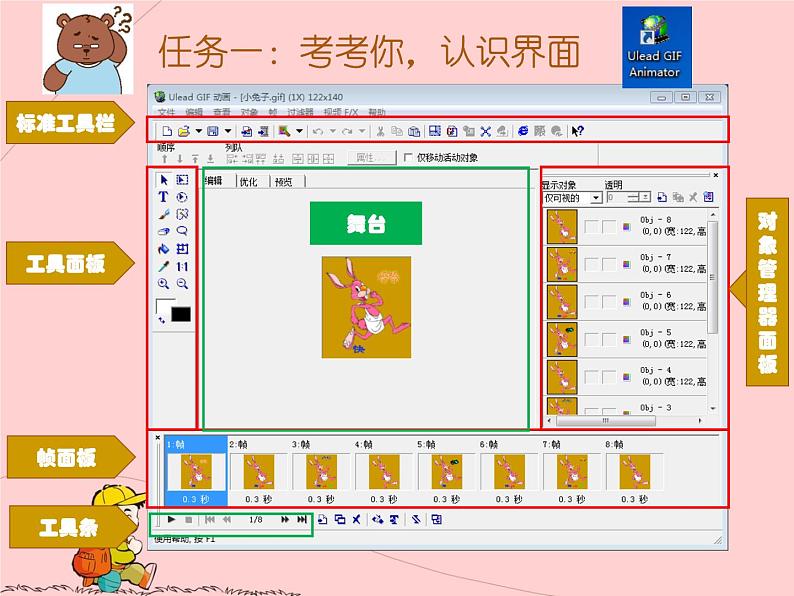Select frame 5 thumbnail in frame panel
This screenshot has height=596, width=794.
(447, 471)
